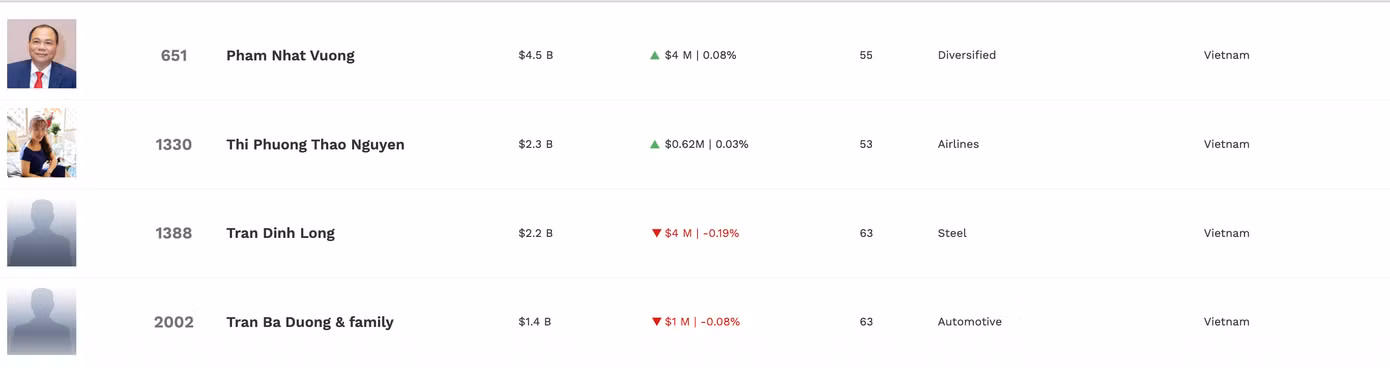Click rank number 651
Image resolution: width=1390 pixels, height=368 pixels.
(174, 55)
